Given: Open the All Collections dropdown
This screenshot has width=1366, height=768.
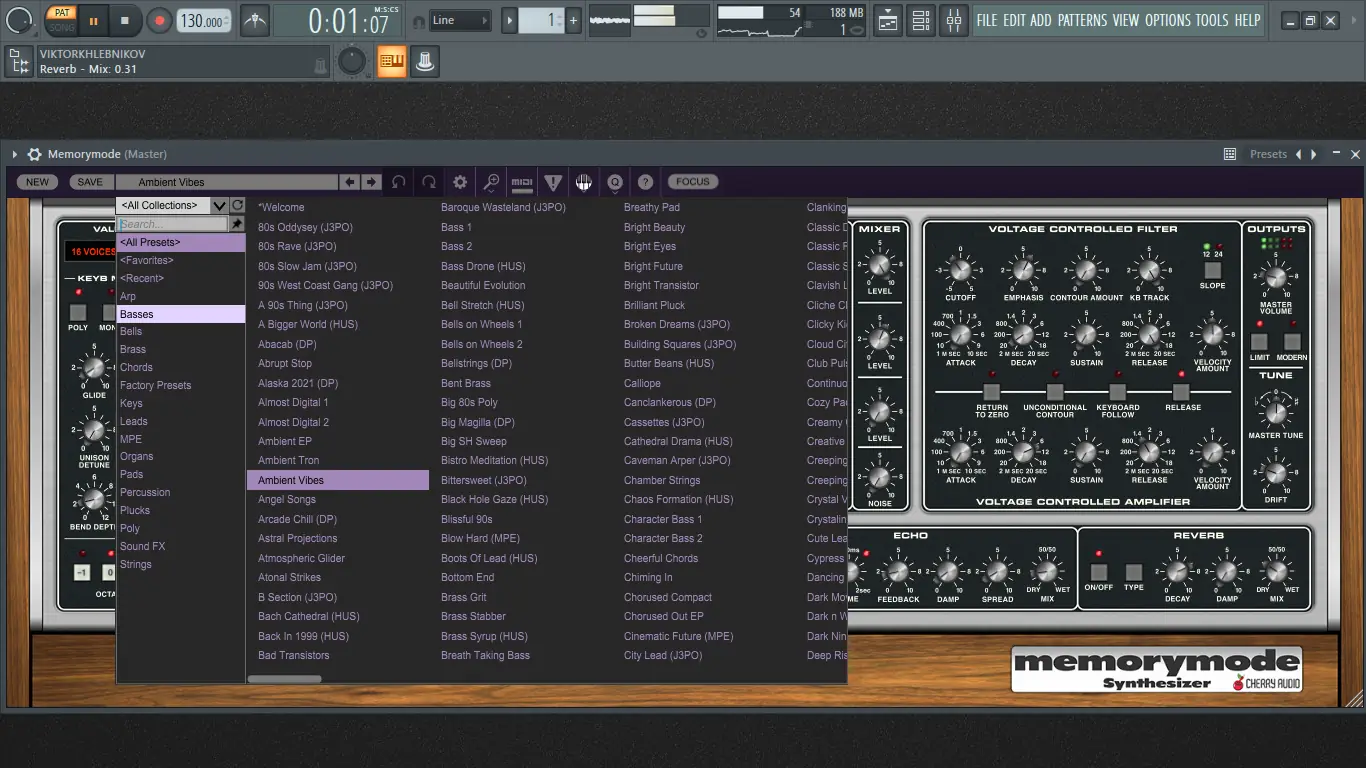Looking at the screenshot, I should (172, 205).
